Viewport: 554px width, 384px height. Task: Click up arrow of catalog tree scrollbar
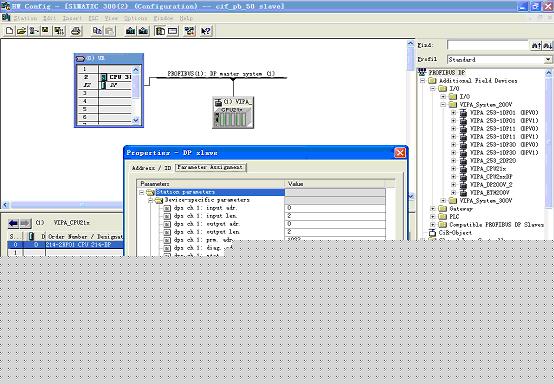point(548,73)
